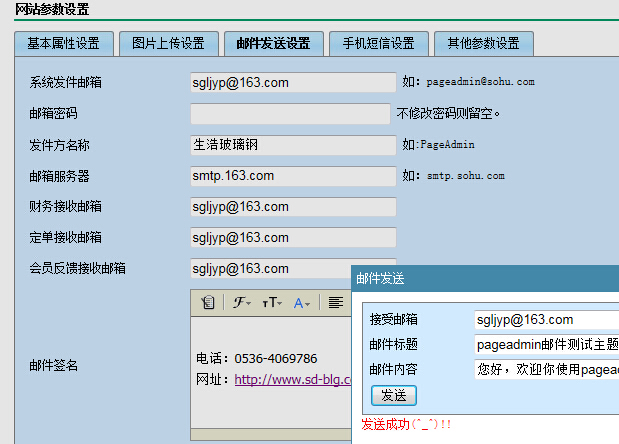The height and width of the screenshot is (444, 619).
Task: Open the font size dropdown in editor
Action: pyautogui.click(x=272, y=303)
